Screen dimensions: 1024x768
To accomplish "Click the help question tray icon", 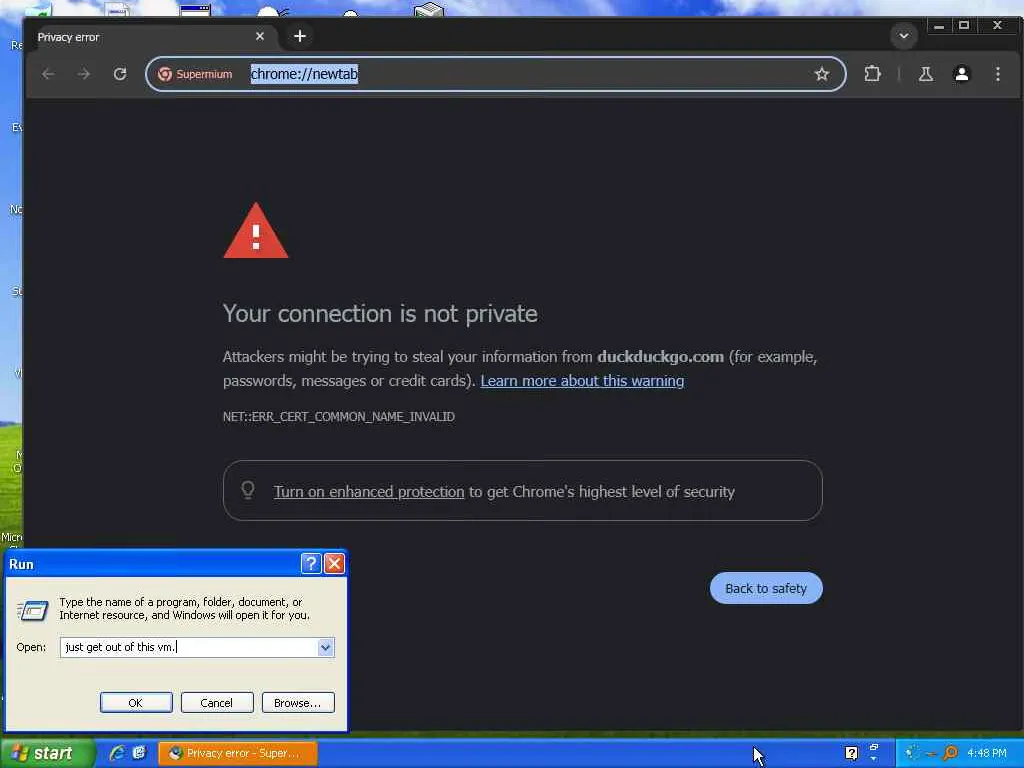I will pyautogui.click(x=851, y=754).
